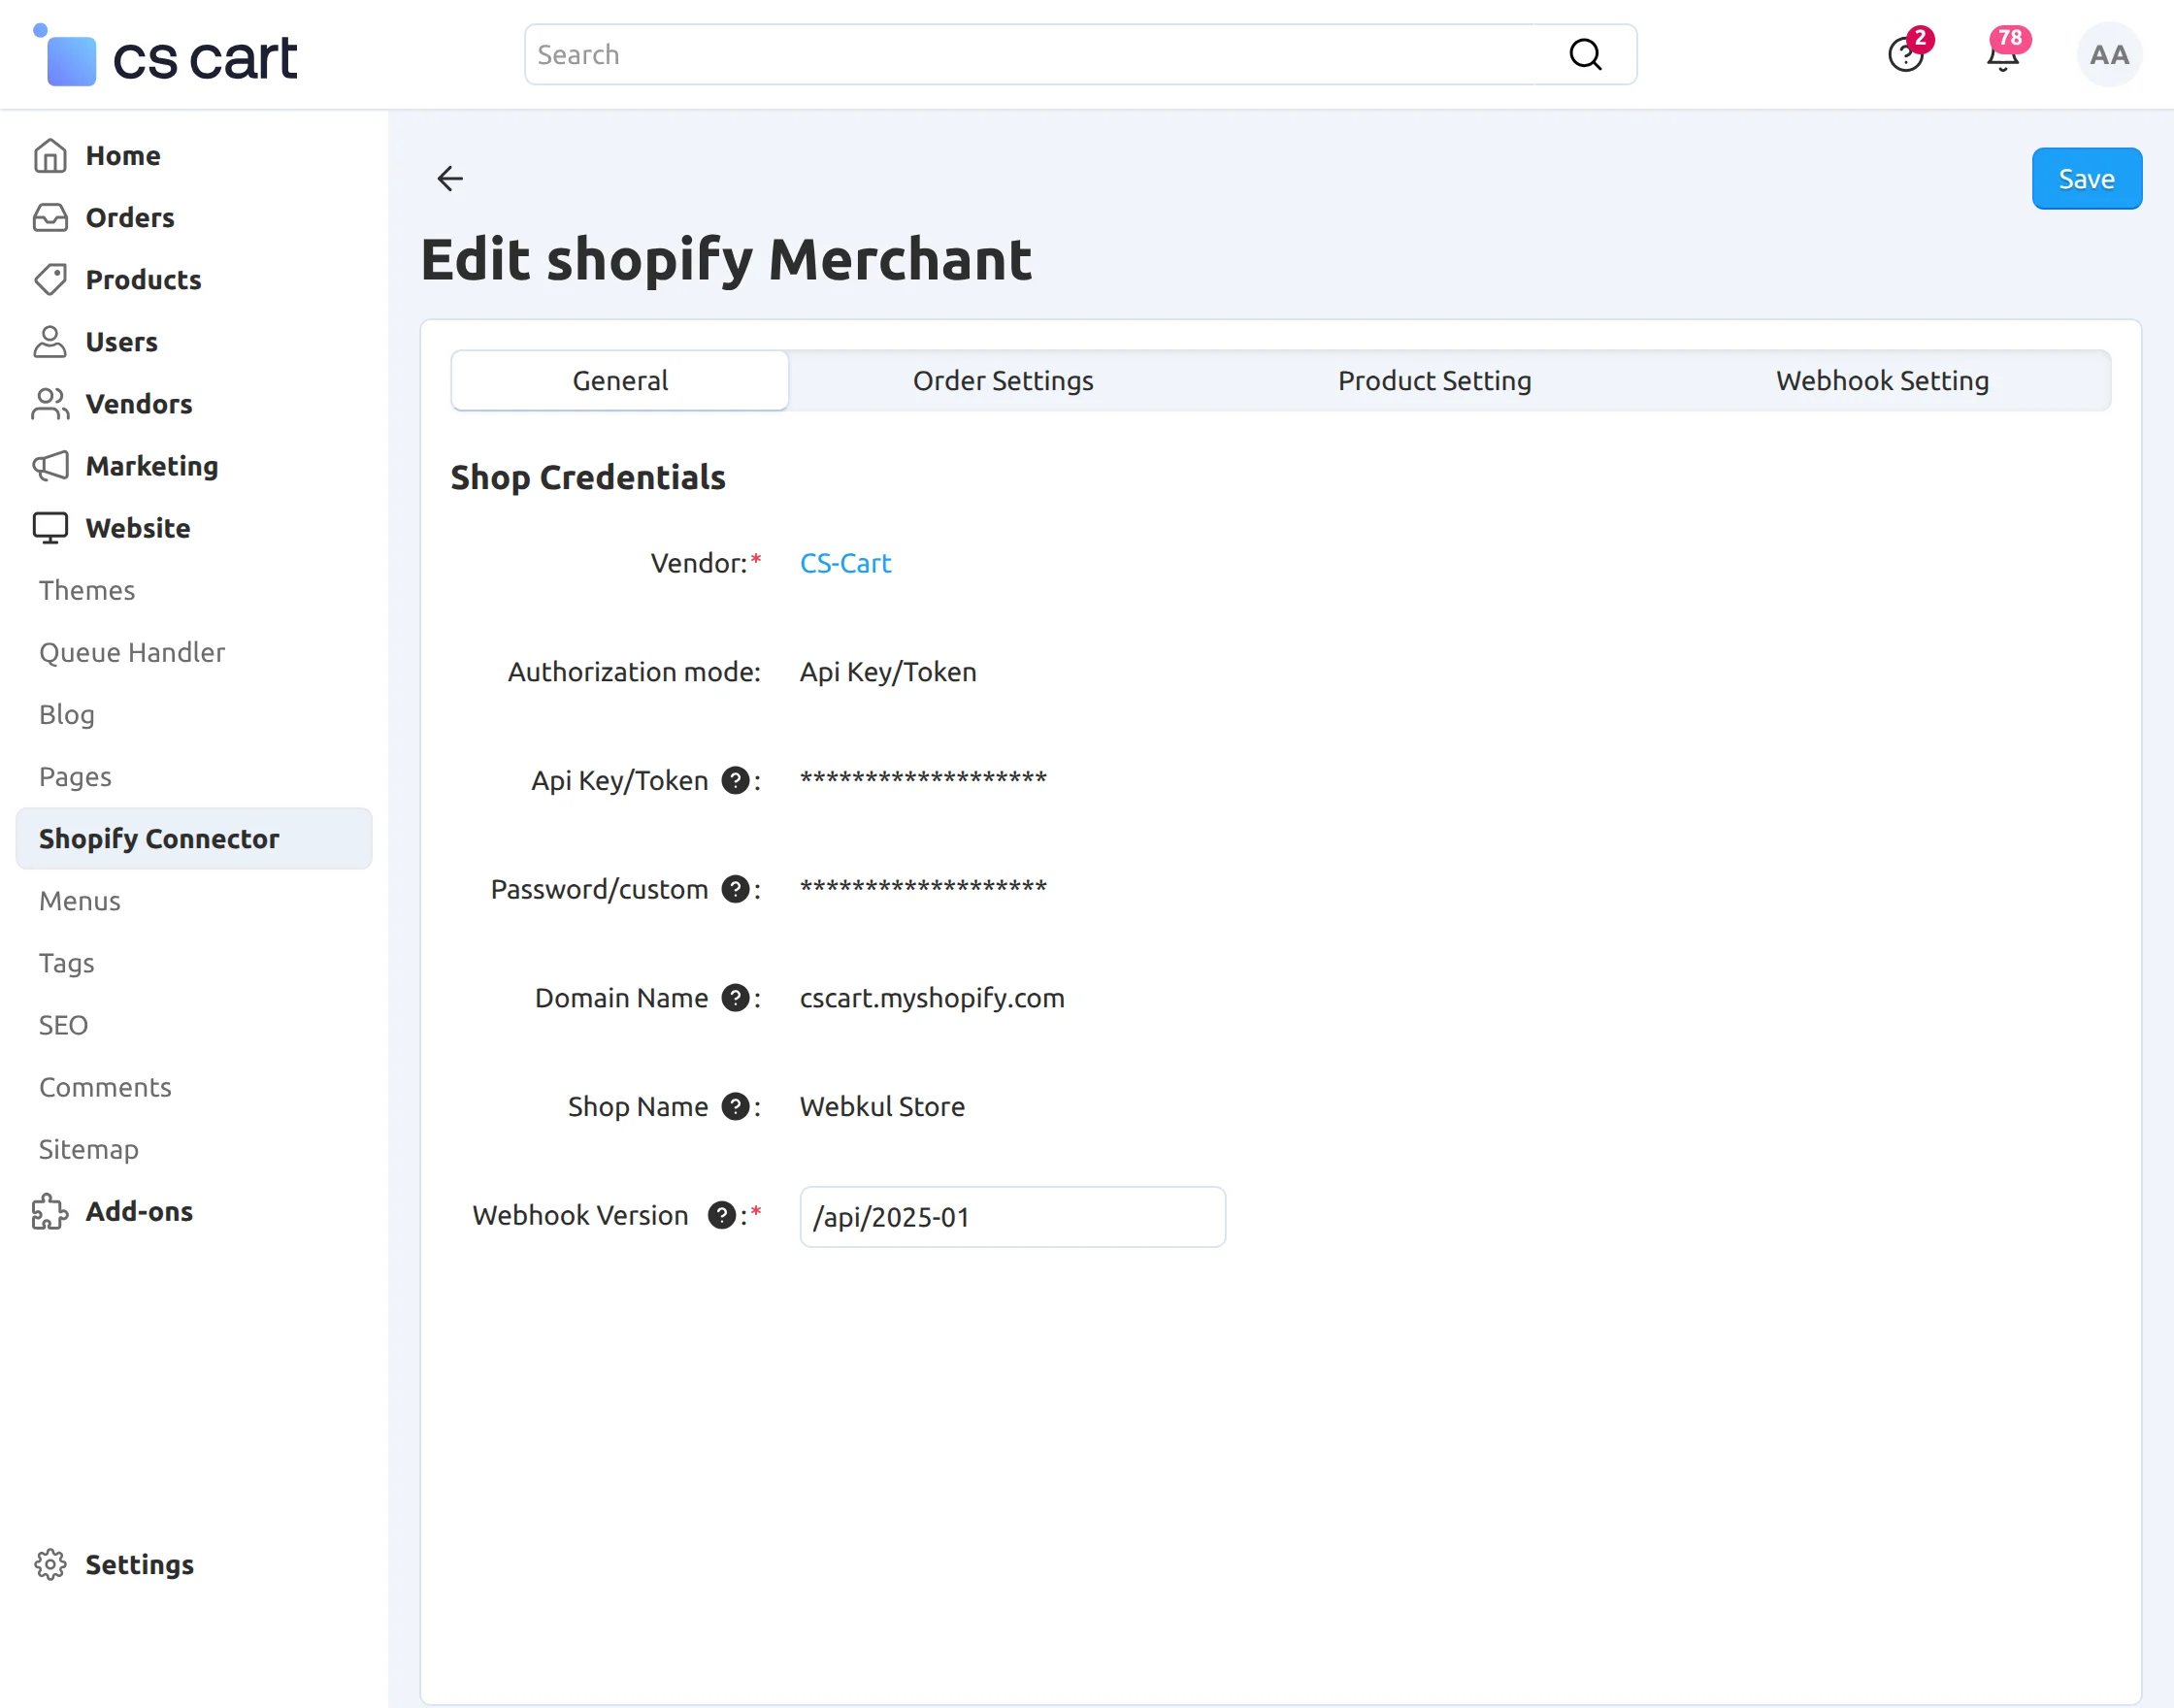Switch to the Order Settings tab
The image size is (2174, 1708).
[1003, 381]
